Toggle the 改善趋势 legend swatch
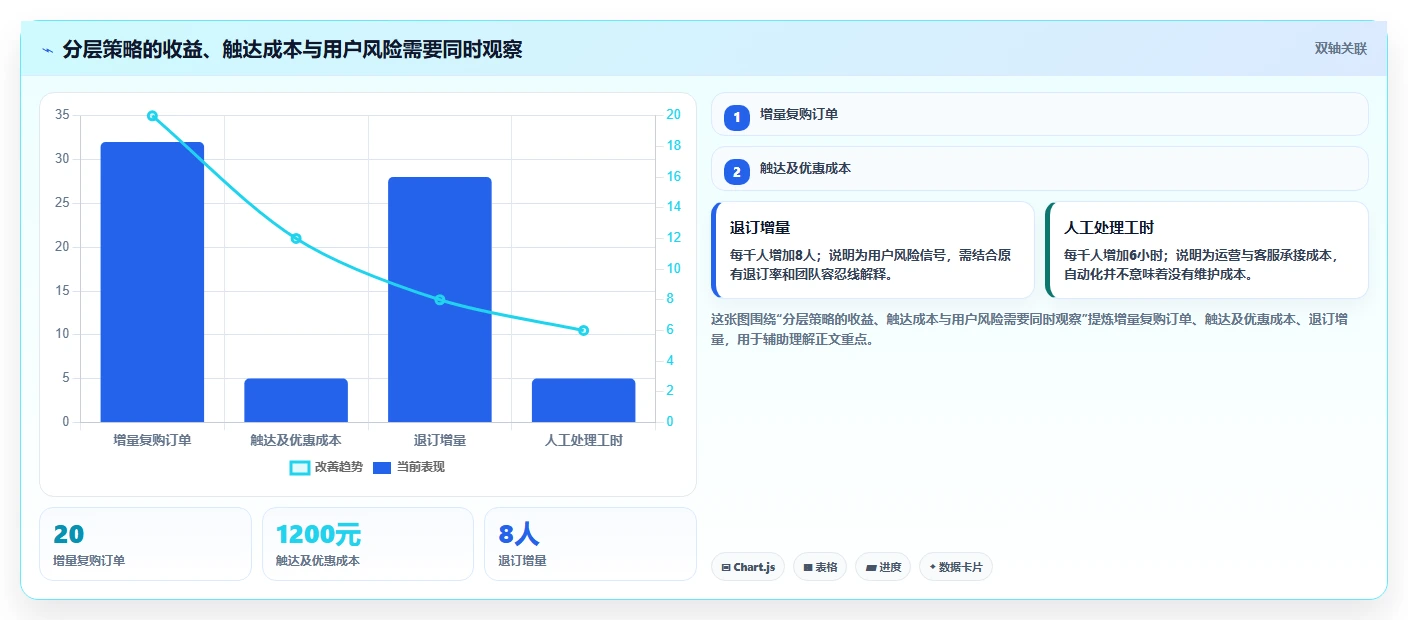The width and height of the screenshot is (1408, 620). pyautogui.click(x=300, y=467)
